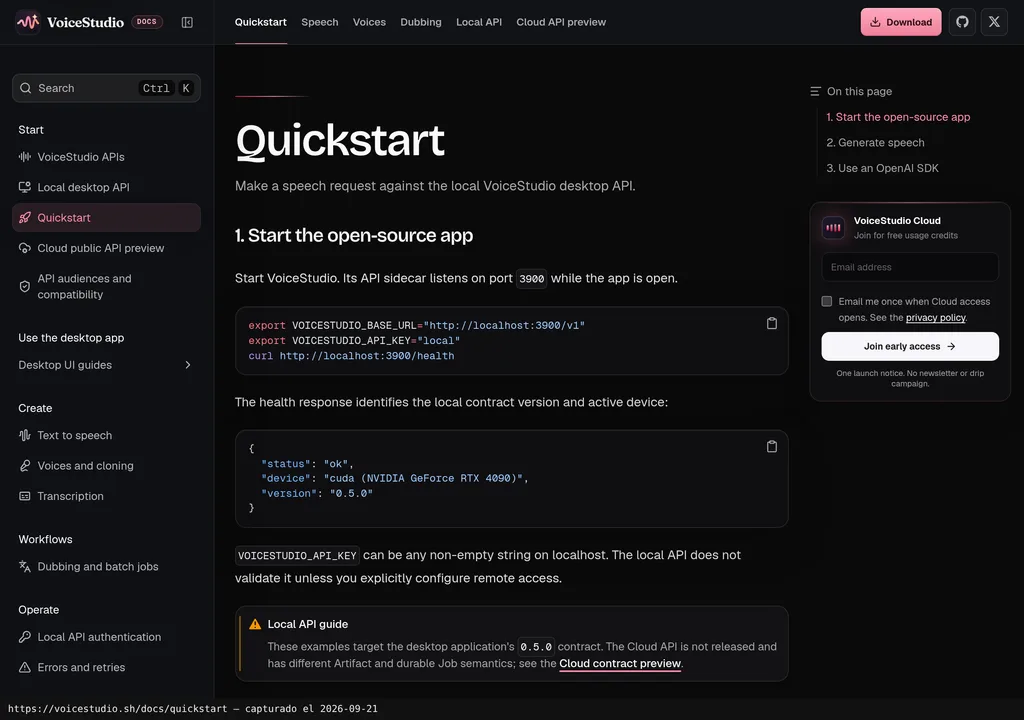The width and height of the screenshot is (1024, 720).
Task: Follow the Cloud contract preview link
Action: (x=620, y=663)
